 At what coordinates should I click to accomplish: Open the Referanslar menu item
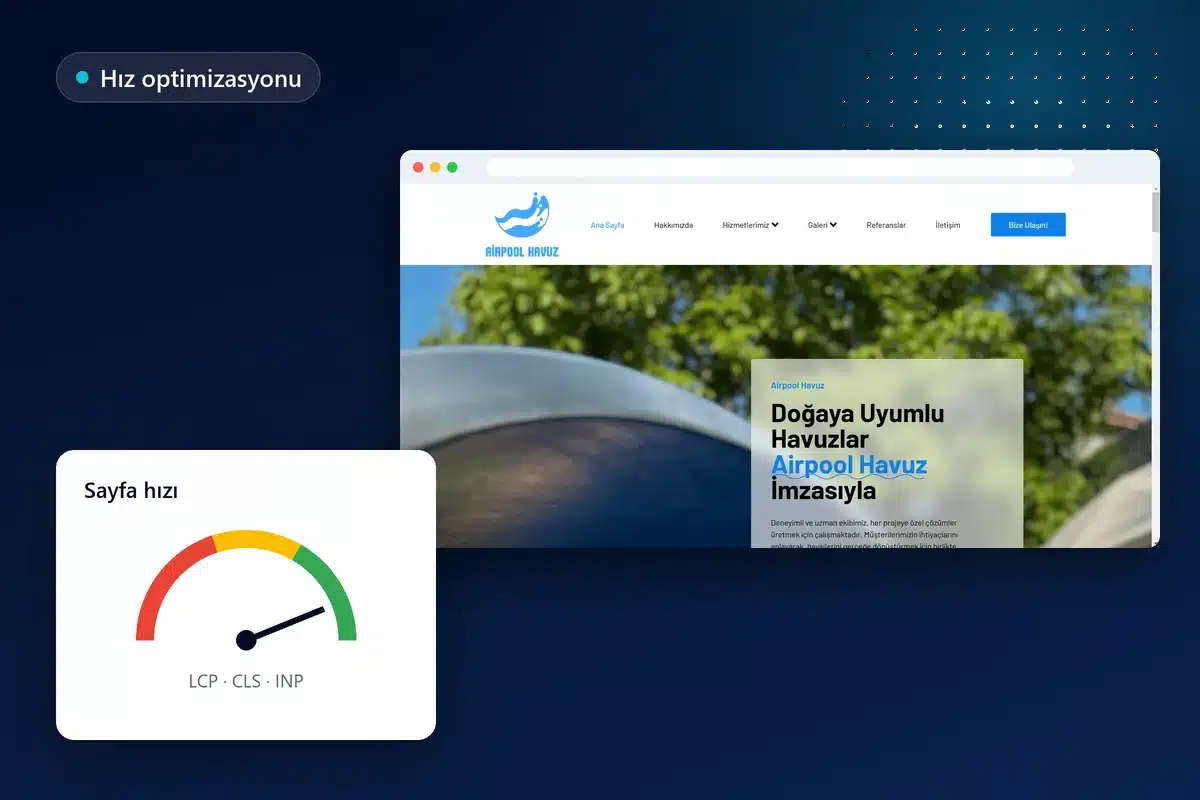(x=886, y=225)
